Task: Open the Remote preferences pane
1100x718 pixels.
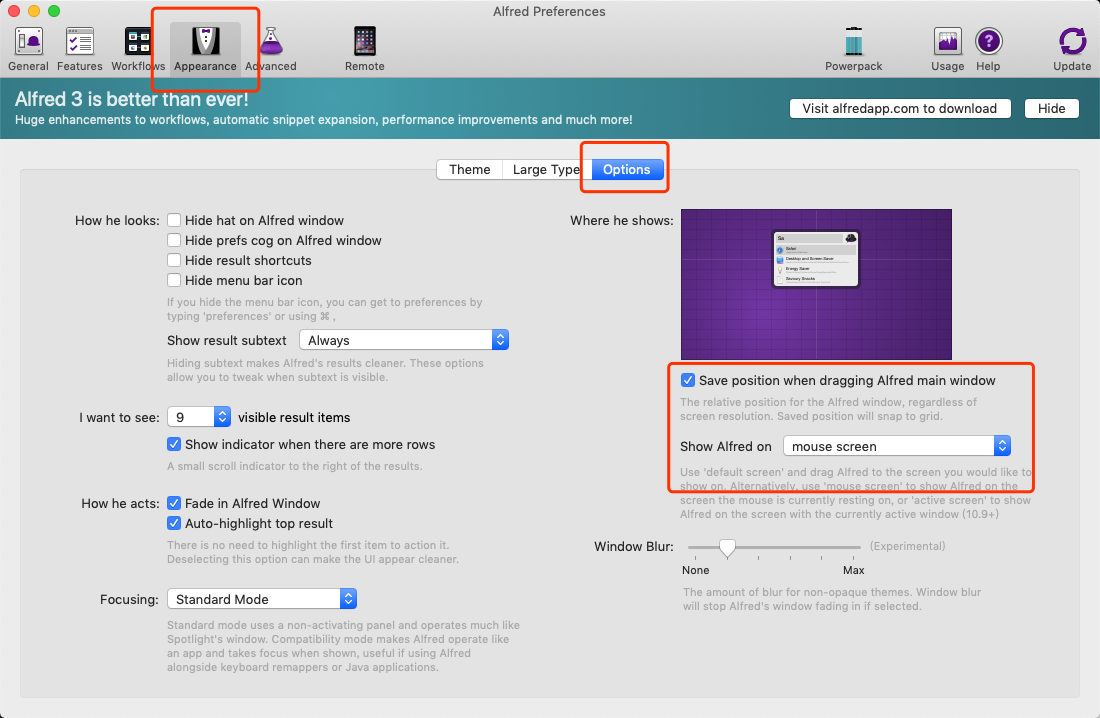Action: tap(365, 48)
